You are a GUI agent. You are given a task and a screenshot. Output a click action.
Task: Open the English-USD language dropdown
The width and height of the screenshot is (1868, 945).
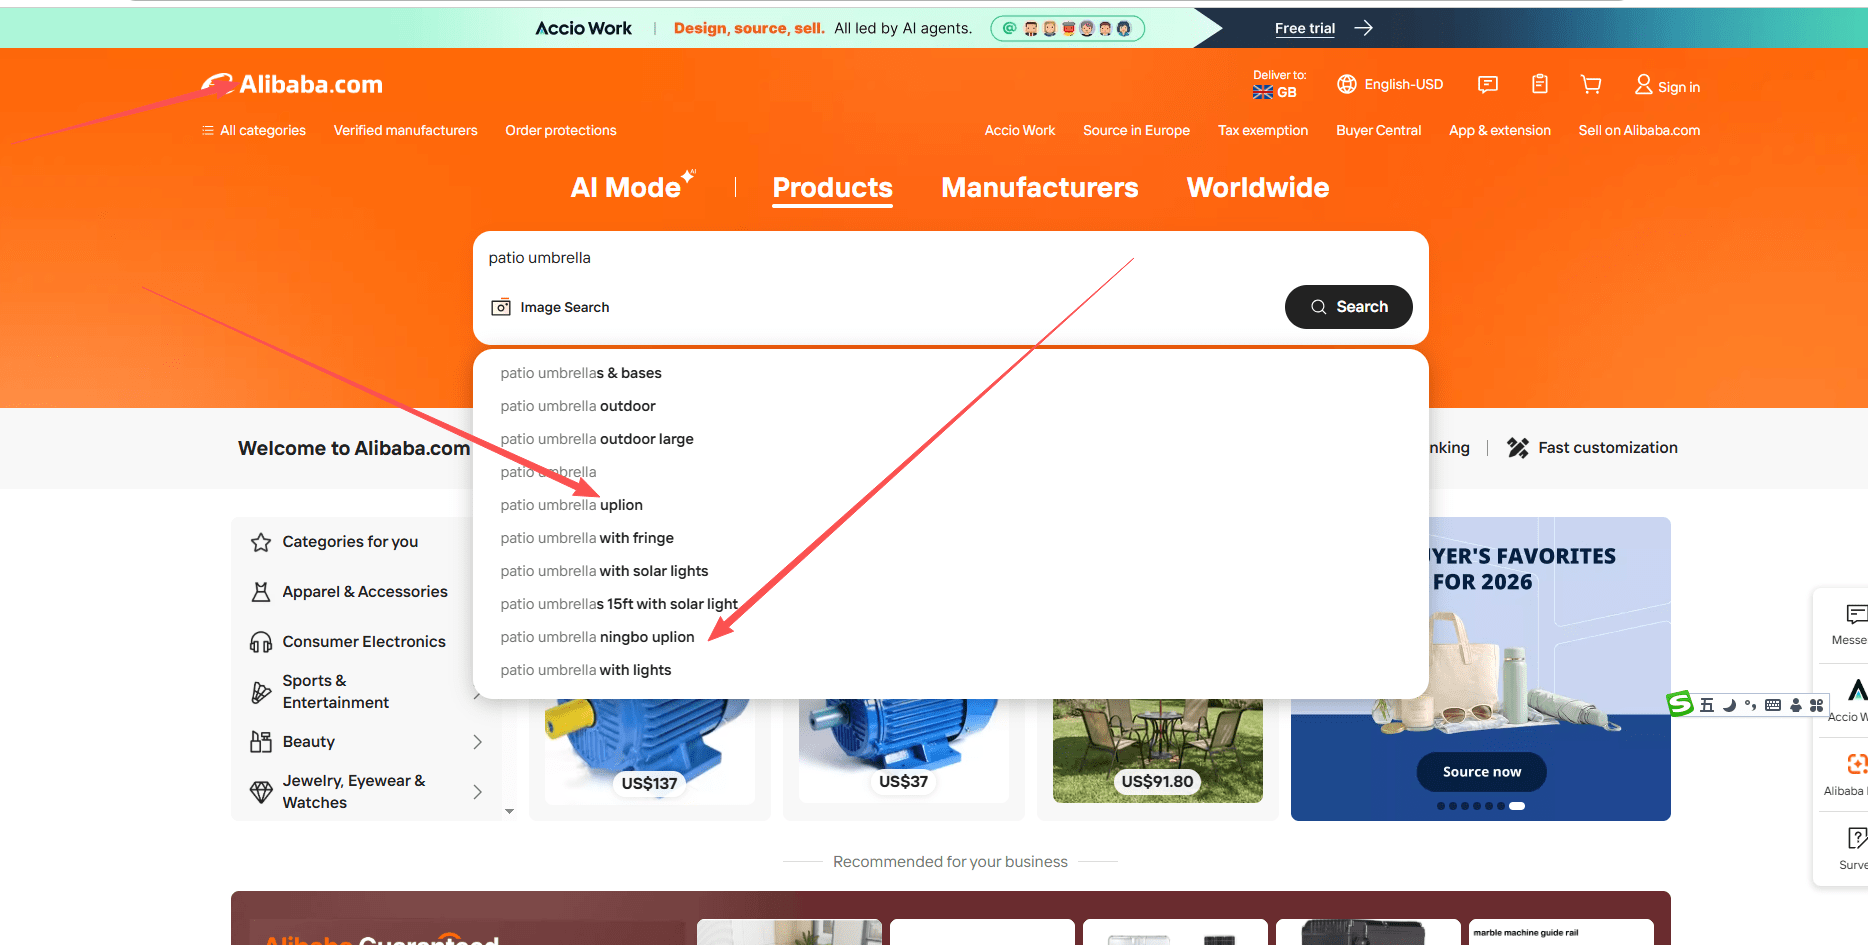point(1390,84)
